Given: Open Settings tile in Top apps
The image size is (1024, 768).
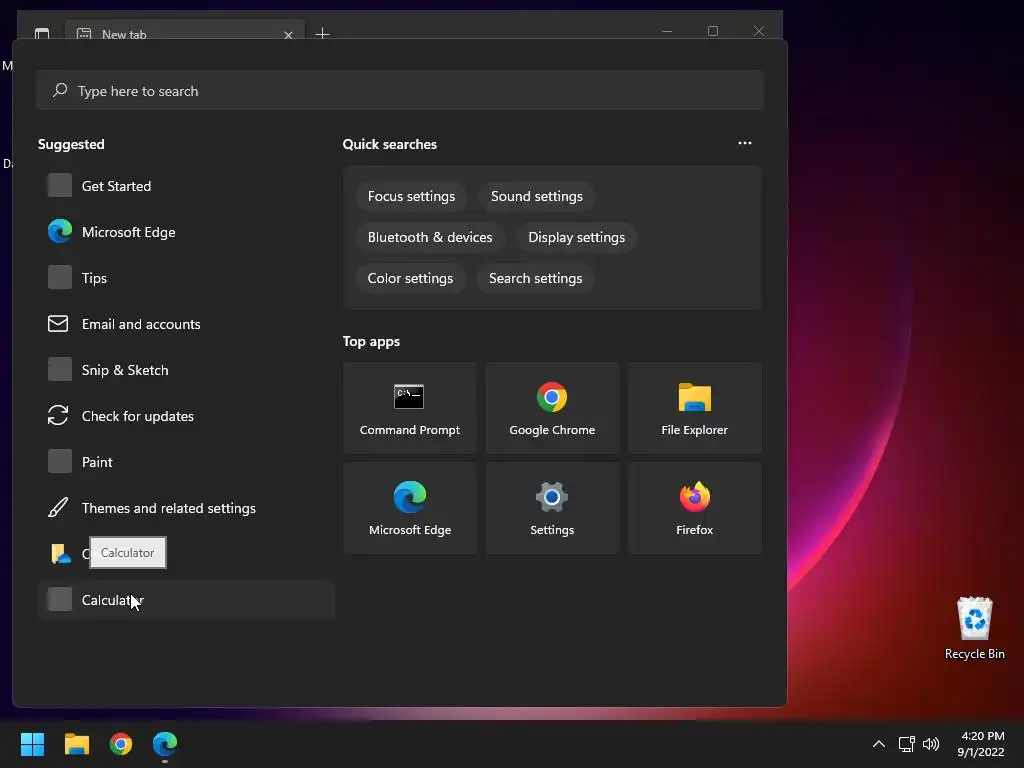Looking at the screenshot, I should coord(552,508).
